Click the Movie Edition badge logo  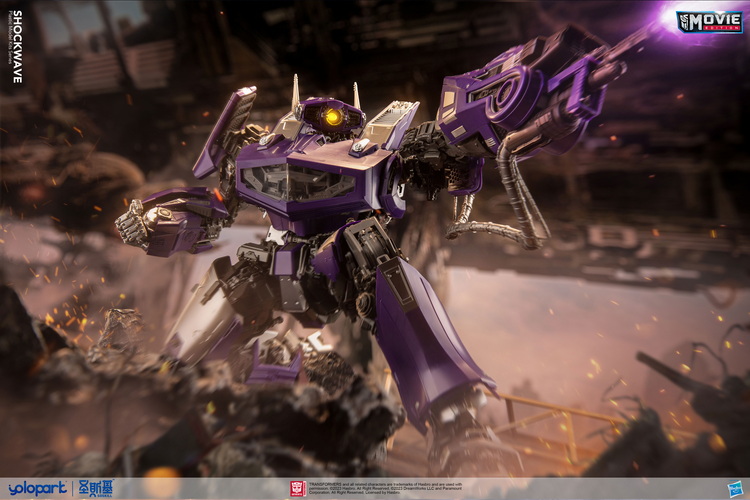pyautogui.click(x=709, y=21)
